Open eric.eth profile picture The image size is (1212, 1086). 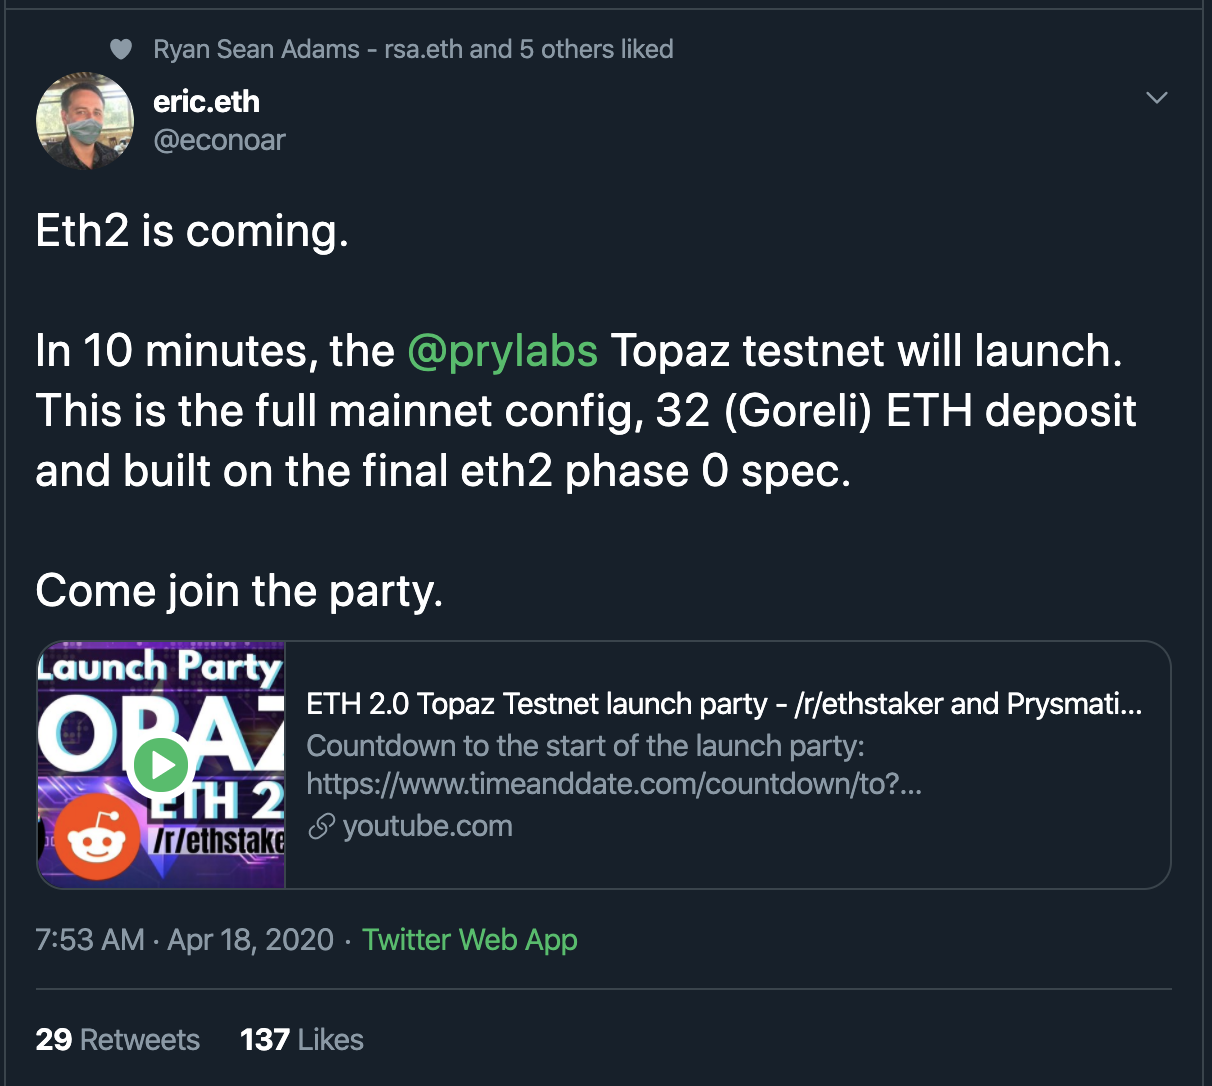85,121
